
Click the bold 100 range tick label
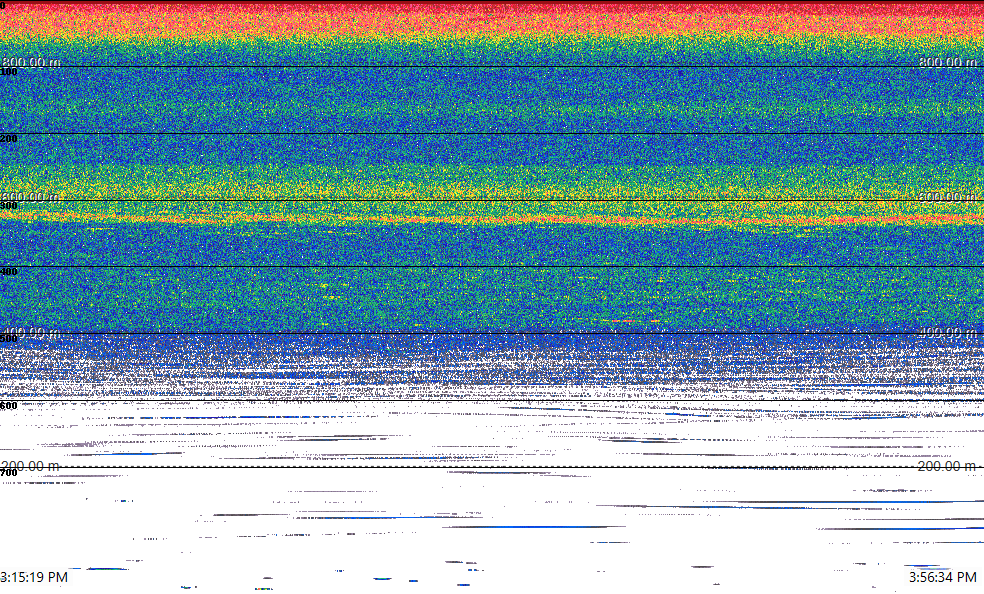pos(9,72)
